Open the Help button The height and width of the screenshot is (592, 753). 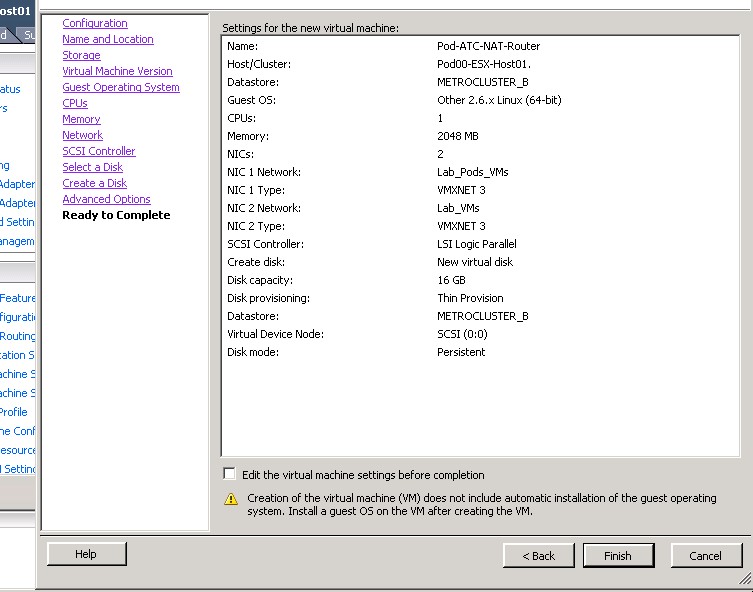click(86, 554)
